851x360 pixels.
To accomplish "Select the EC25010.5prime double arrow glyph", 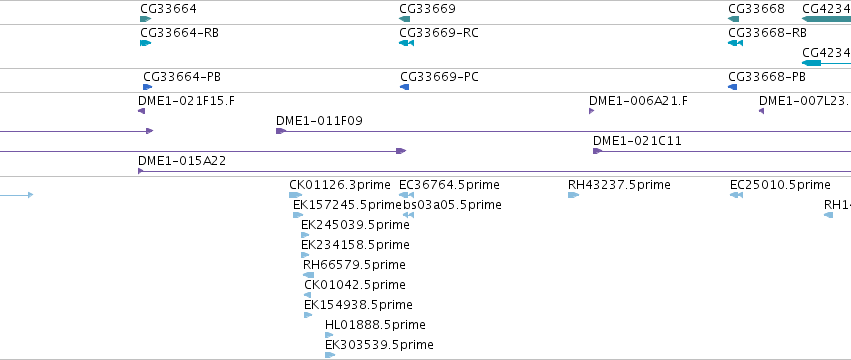I will click(736, 195).
